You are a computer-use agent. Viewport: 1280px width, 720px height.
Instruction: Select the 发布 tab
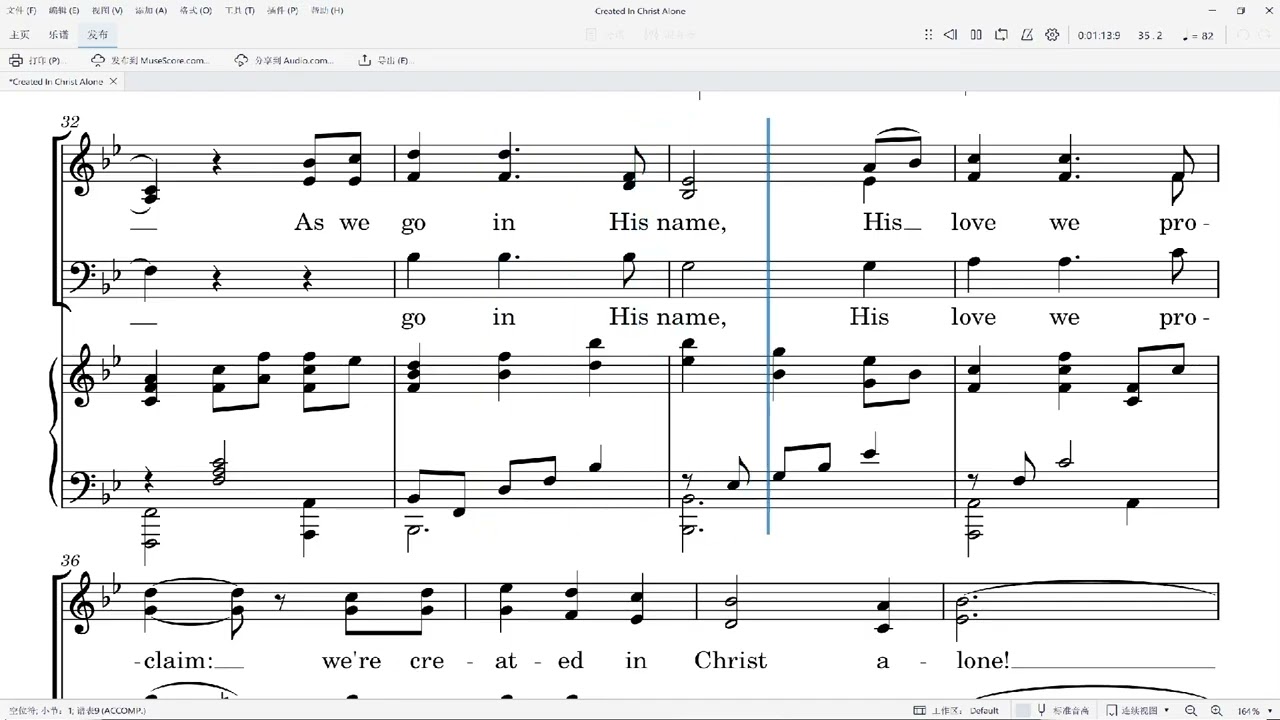pyautogui.click(x=98, y=35)
